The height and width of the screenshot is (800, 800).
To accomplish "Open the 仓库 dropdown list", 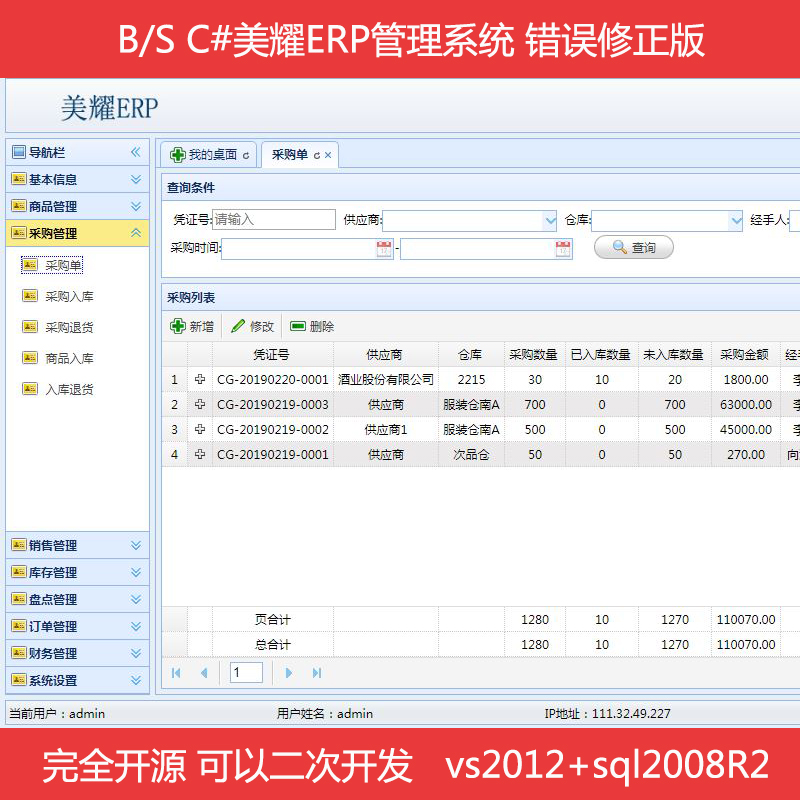I will pos(735,220).
